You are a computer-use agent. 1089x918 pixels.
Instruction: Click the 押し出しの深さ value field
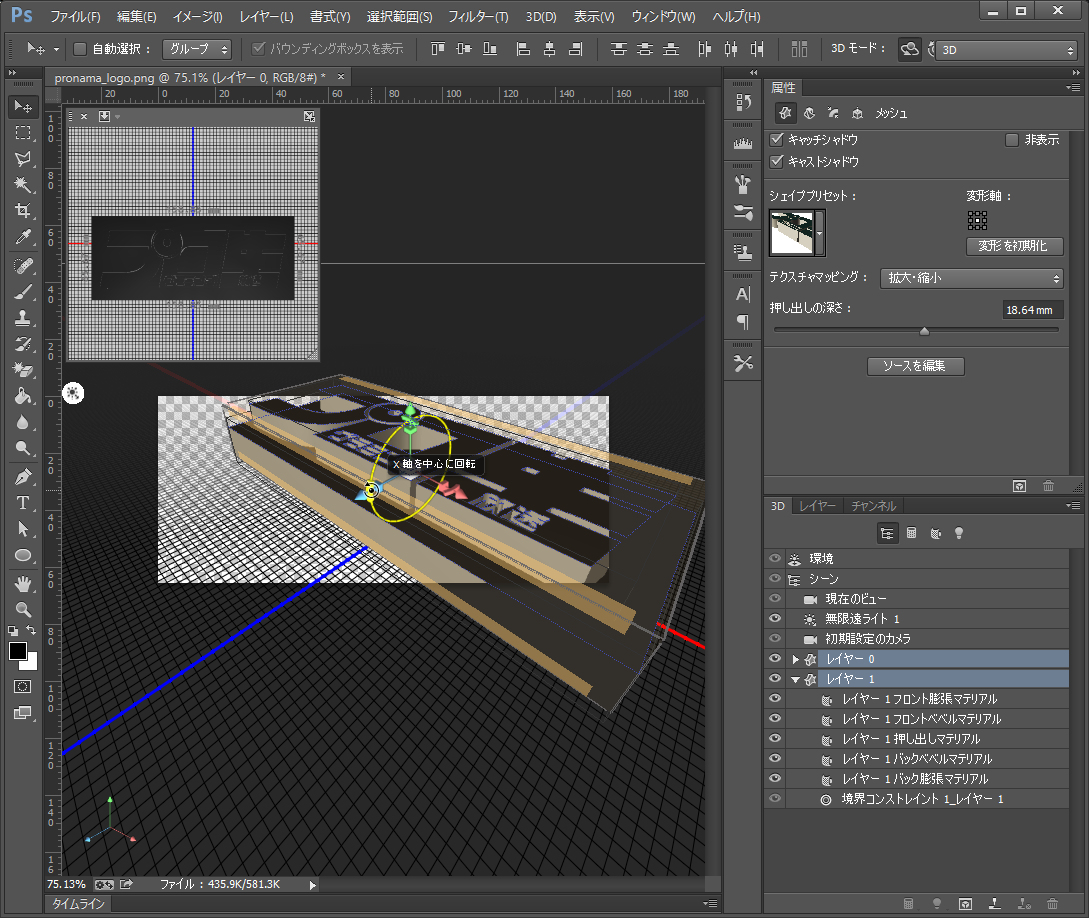(x=1032, y=310)
